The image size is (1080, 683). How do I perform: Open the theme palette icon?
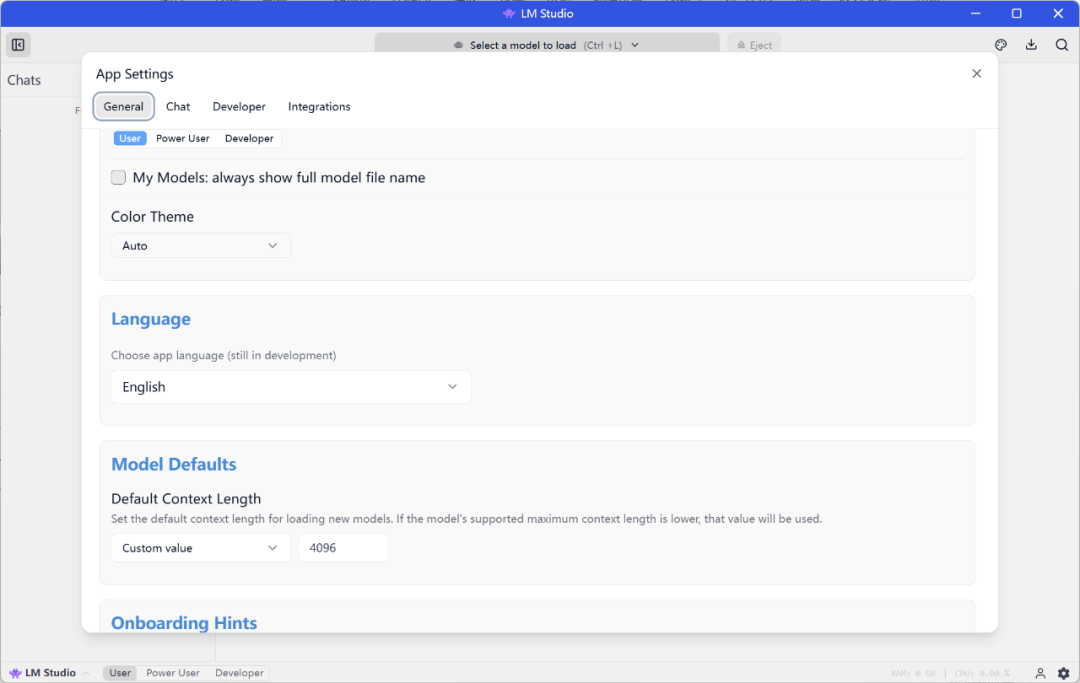click(1001, 45)
